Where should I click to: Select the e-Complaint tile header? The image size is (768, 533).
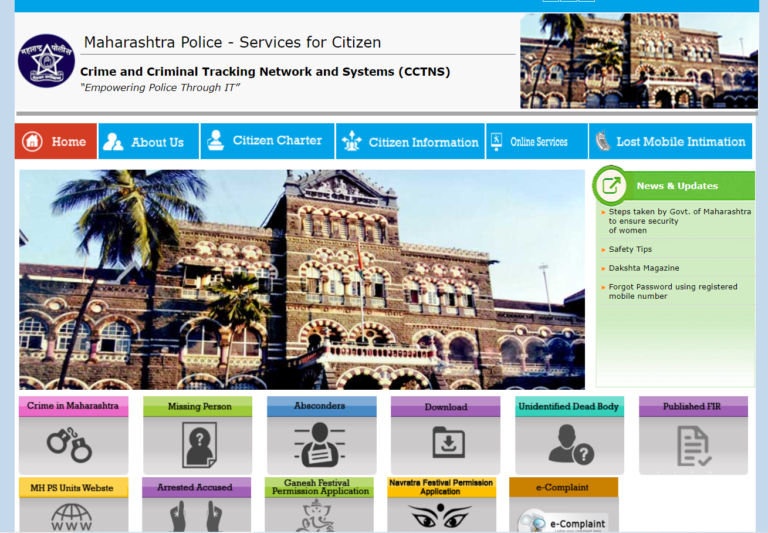[564, 487]
